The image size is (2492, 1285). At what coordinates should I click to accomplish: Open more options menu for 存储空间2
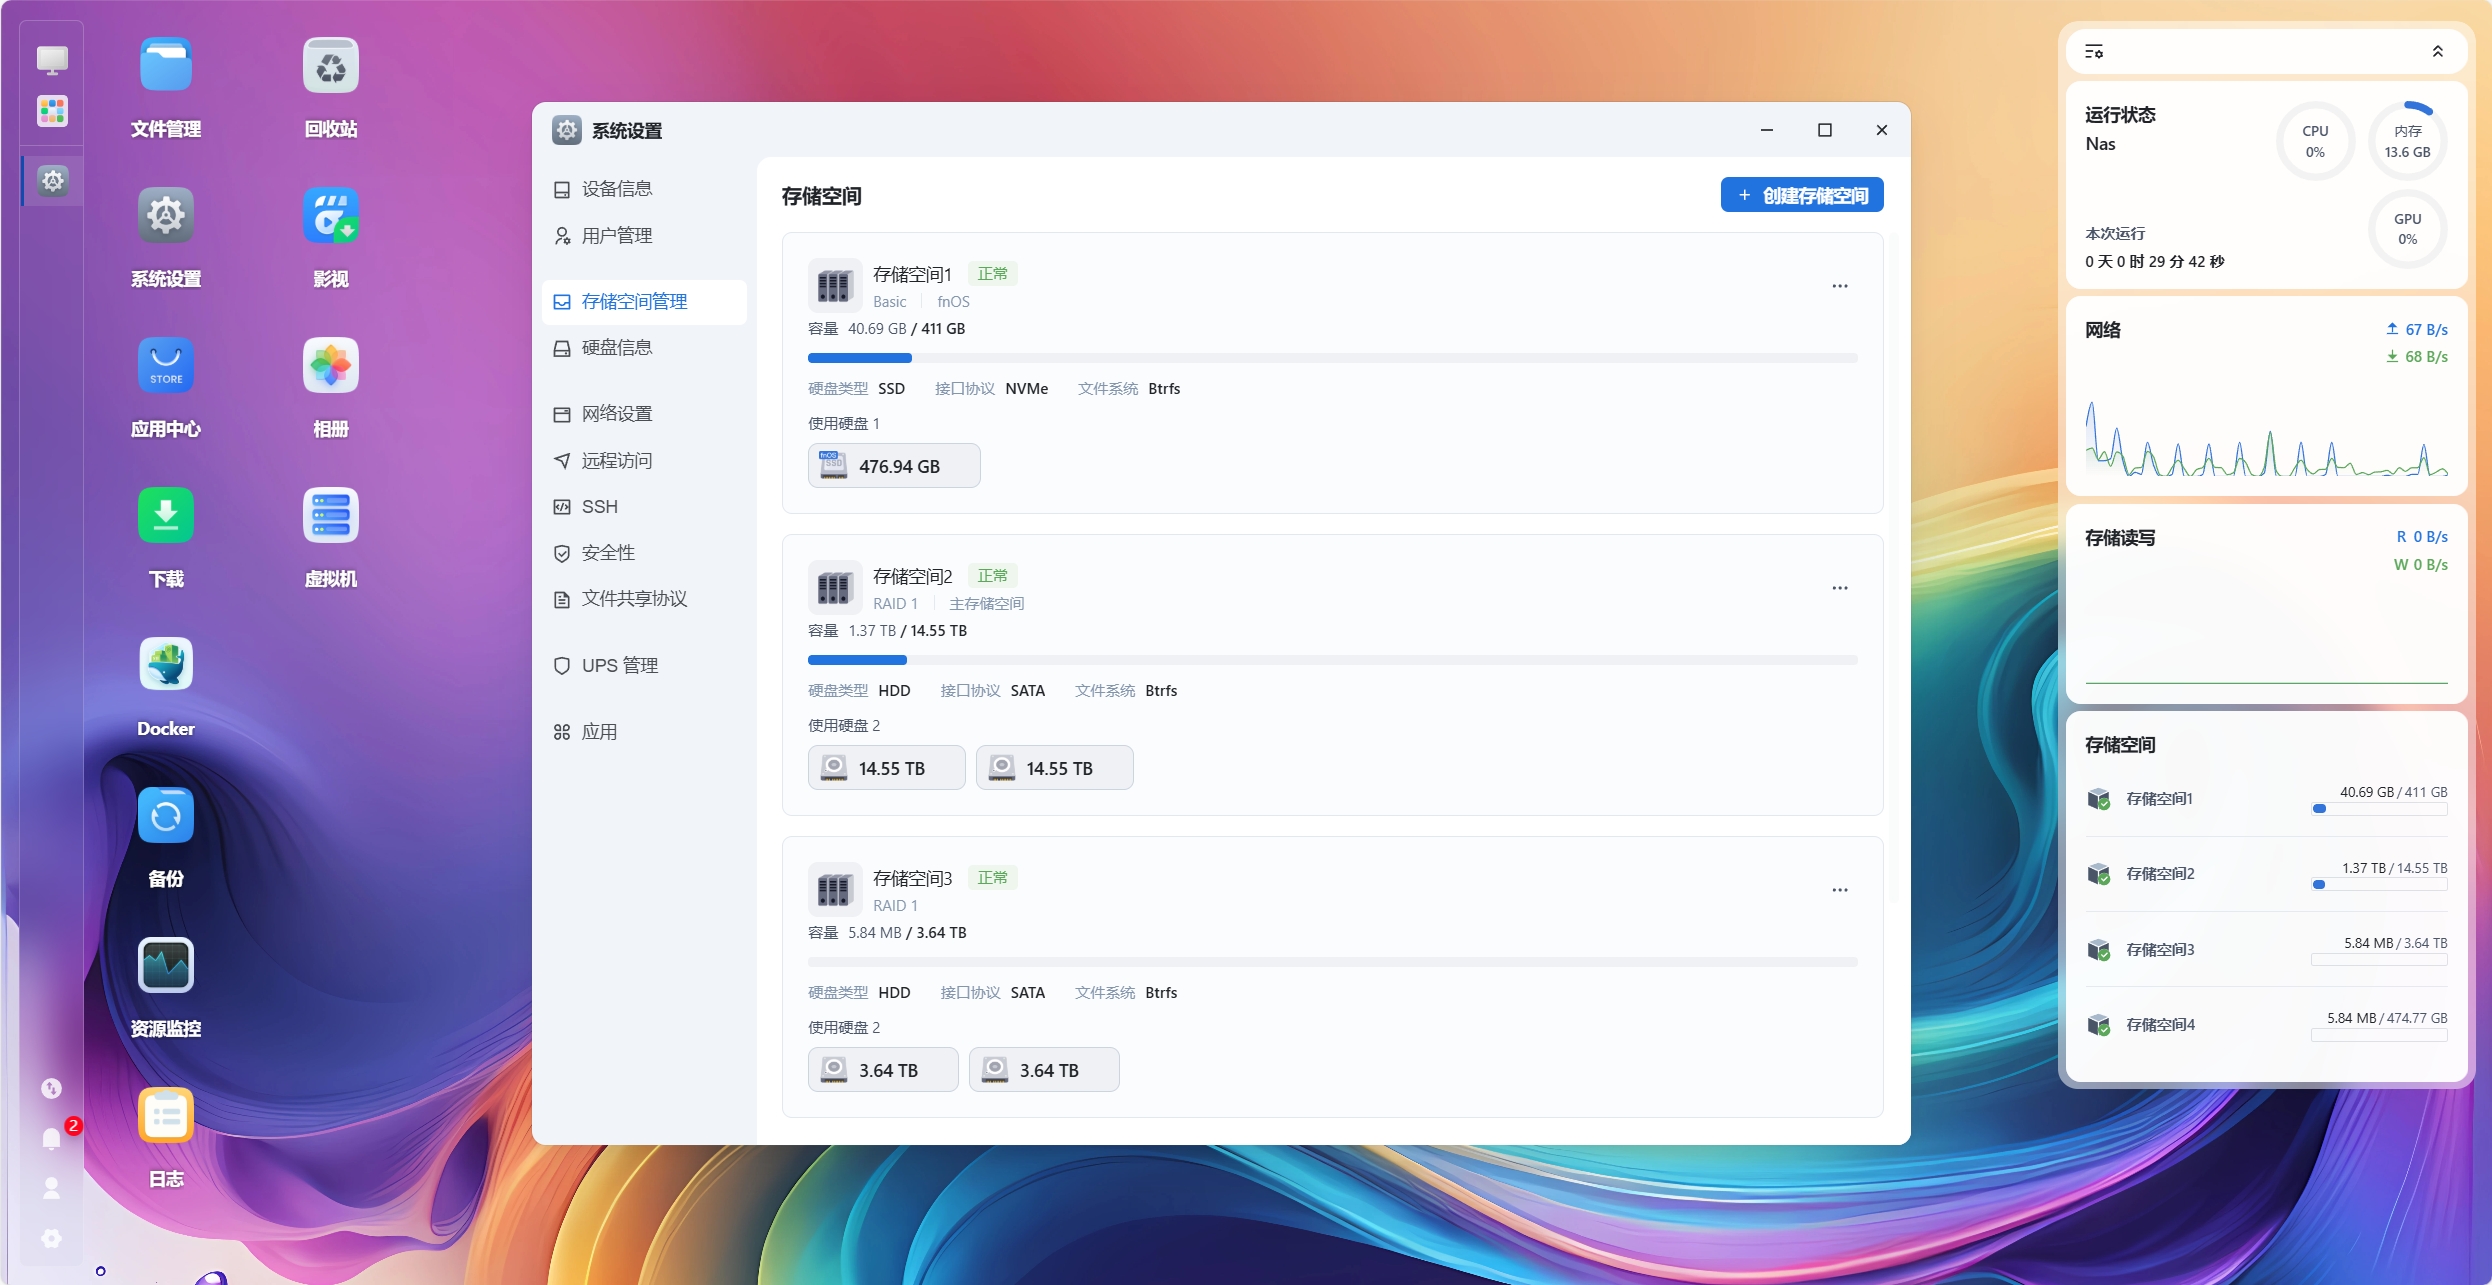pos(1840,588)
